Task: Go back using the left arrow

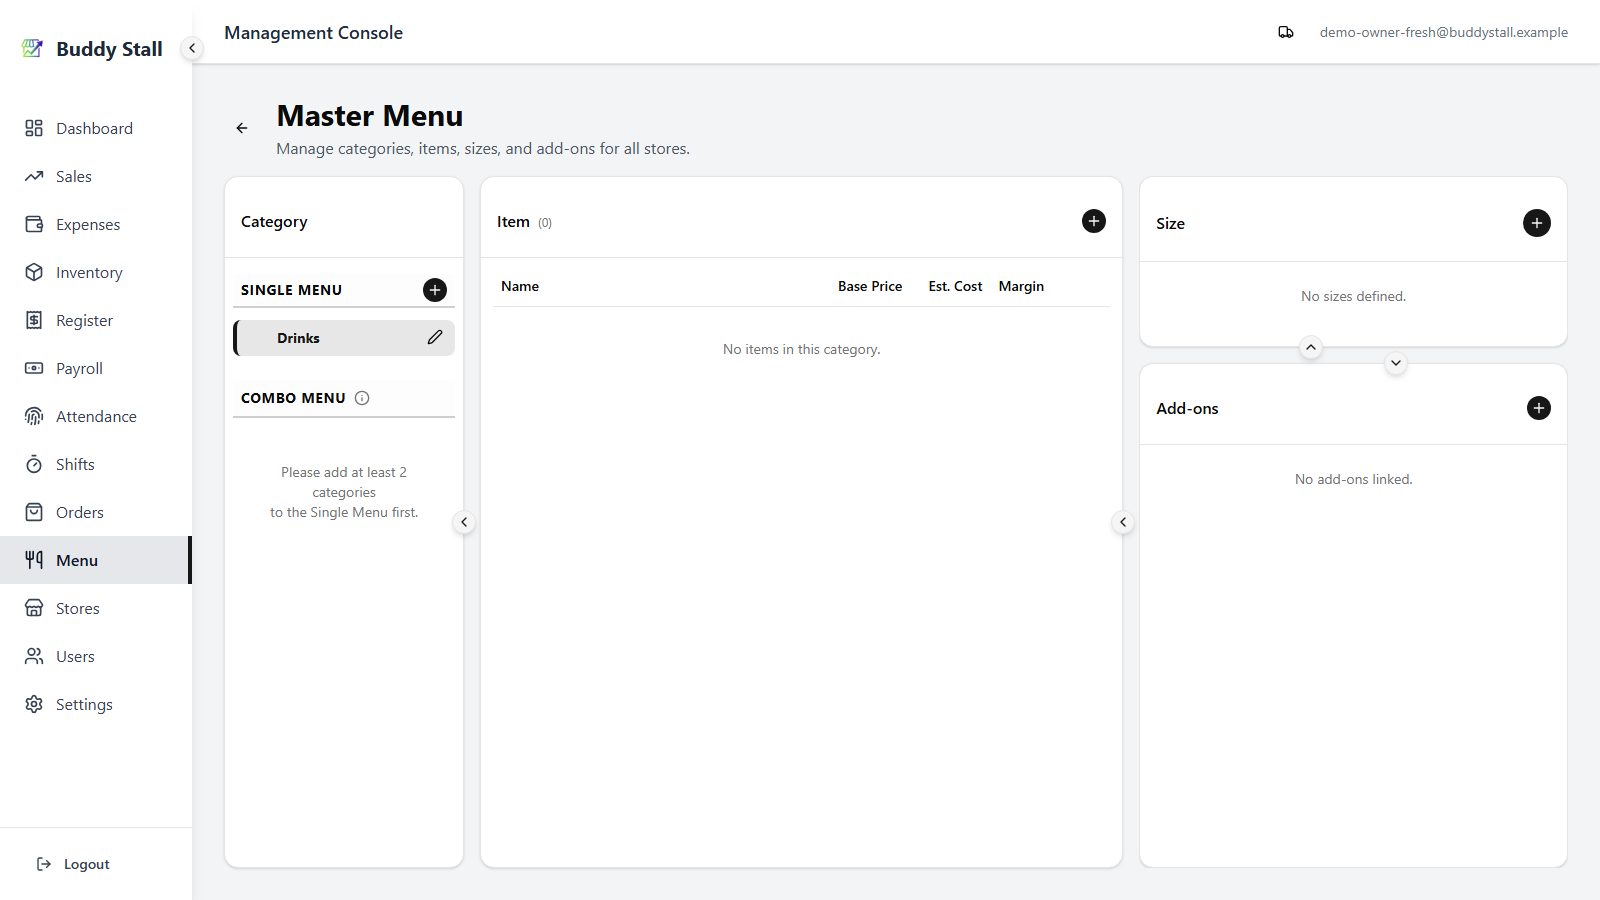Action: pyautogui.click(x=242, y=128)
